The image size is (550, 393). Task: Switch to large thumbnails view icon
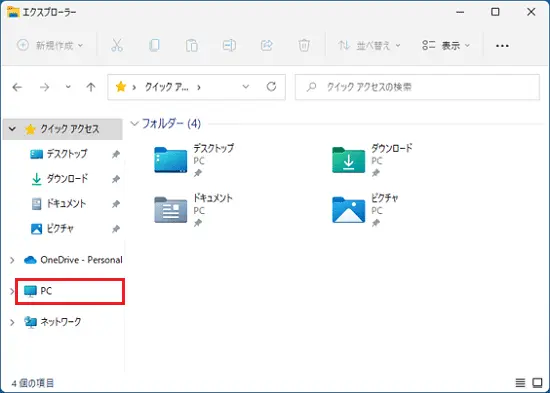(537, 382)
